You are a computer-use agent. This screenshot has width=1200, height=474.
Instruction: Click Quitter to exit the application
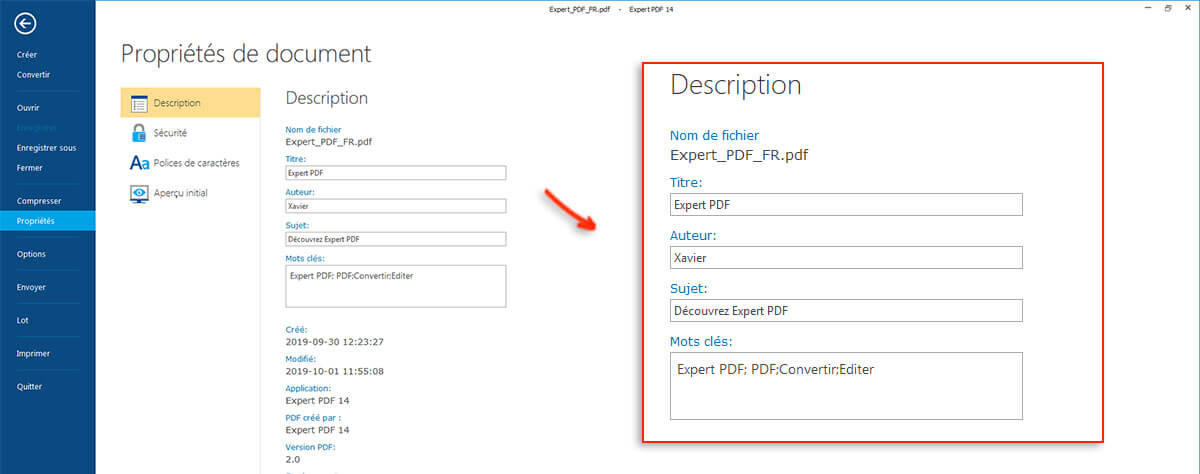30,386
